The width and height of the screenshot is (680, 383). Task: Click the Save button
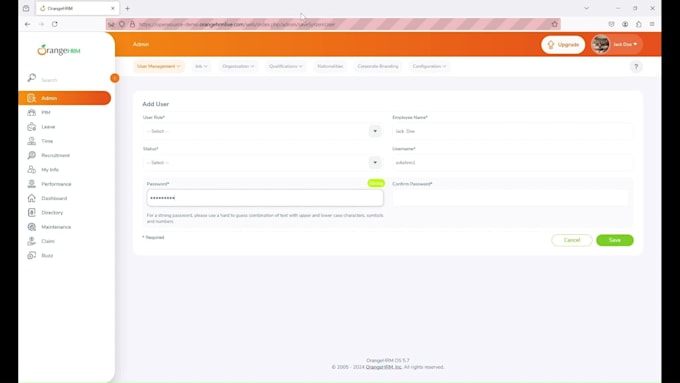tap(615, 240)
